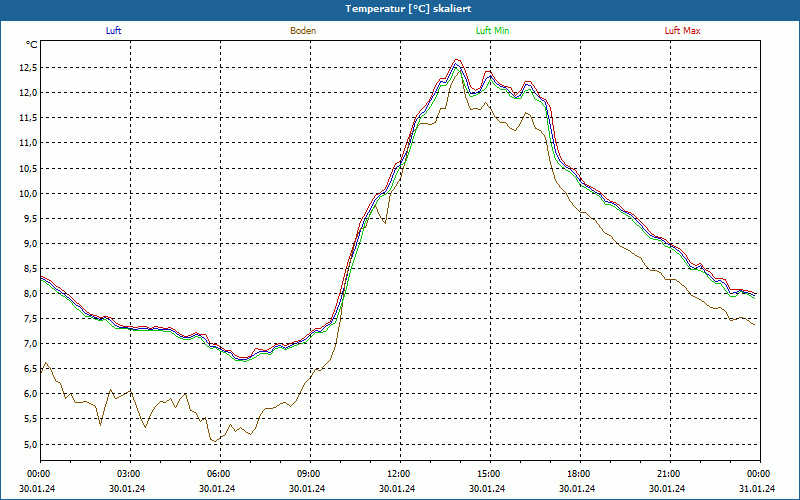
Task: Click the green Luft Min legend label
Action: [x=492, y=31]
